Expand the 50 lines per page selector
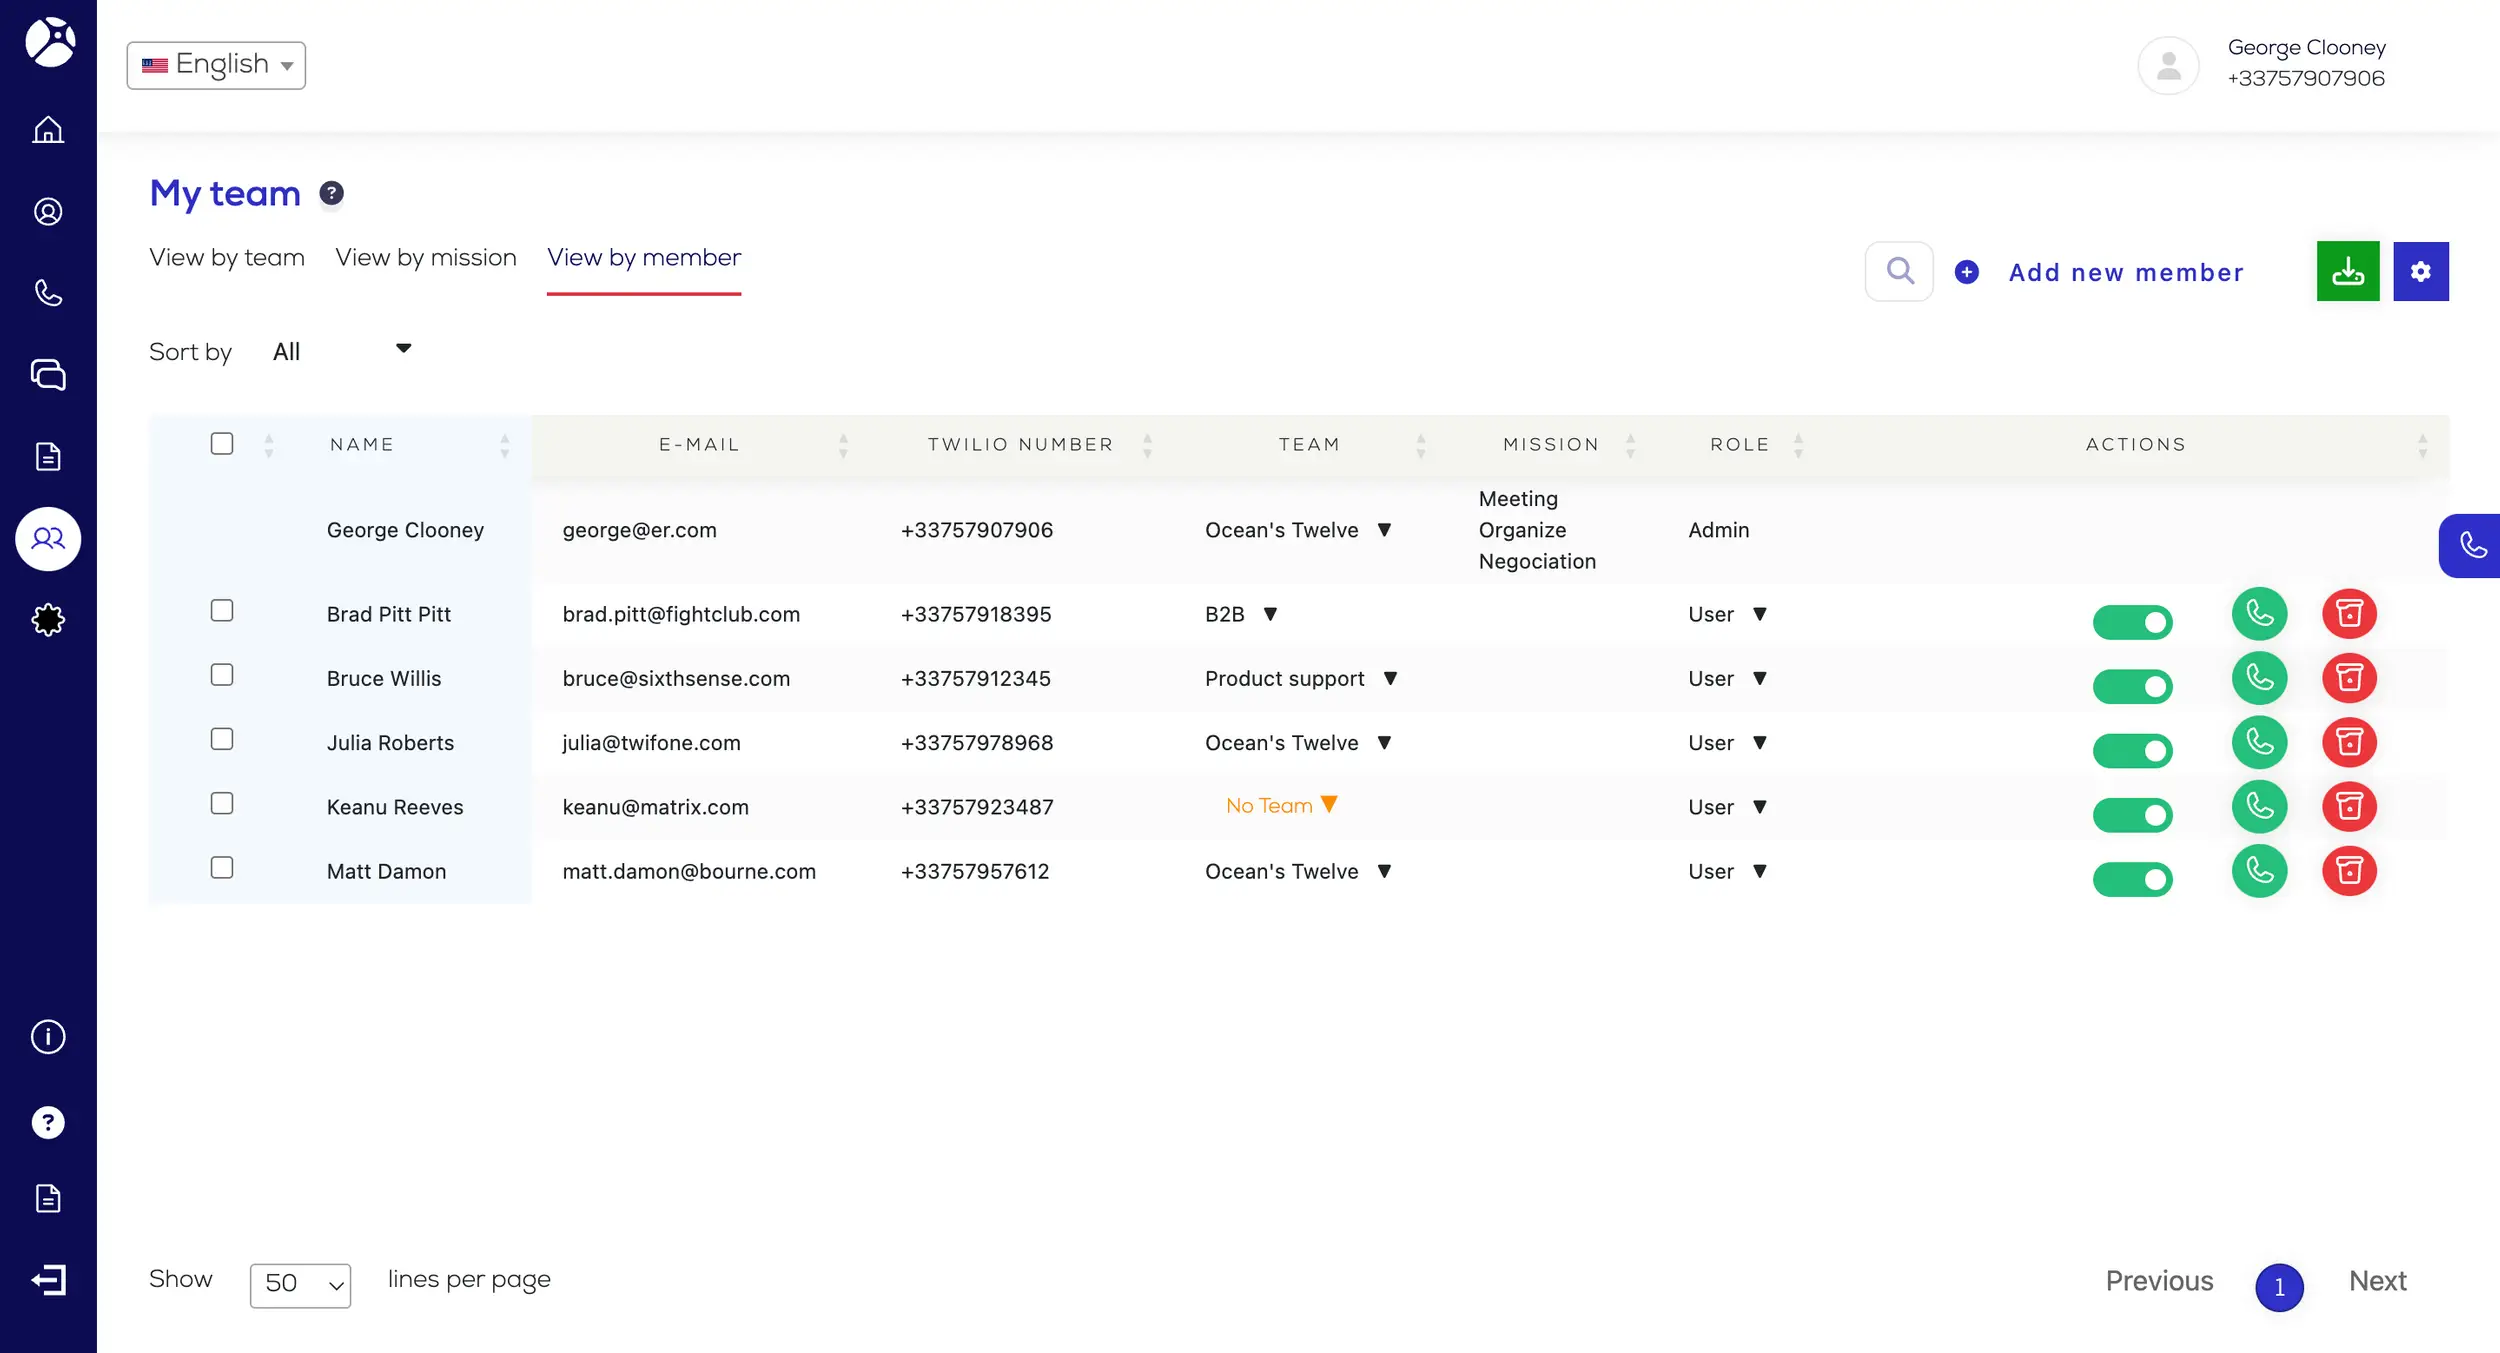The width and height of the screenshot is (2500, 1353). (300, 1285)
